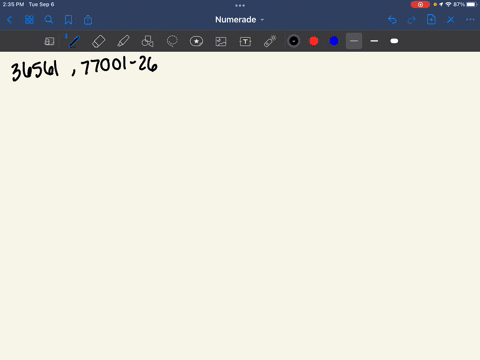Tap the red screen recording indicator
The height and width of the screenshot is (360, 480).
click(420, 4)
